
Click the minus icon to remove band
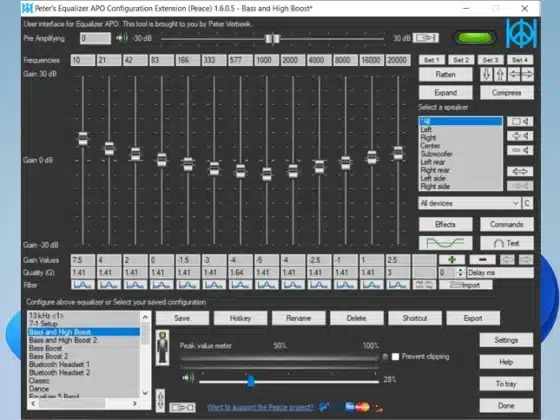(x=482, y=260)
